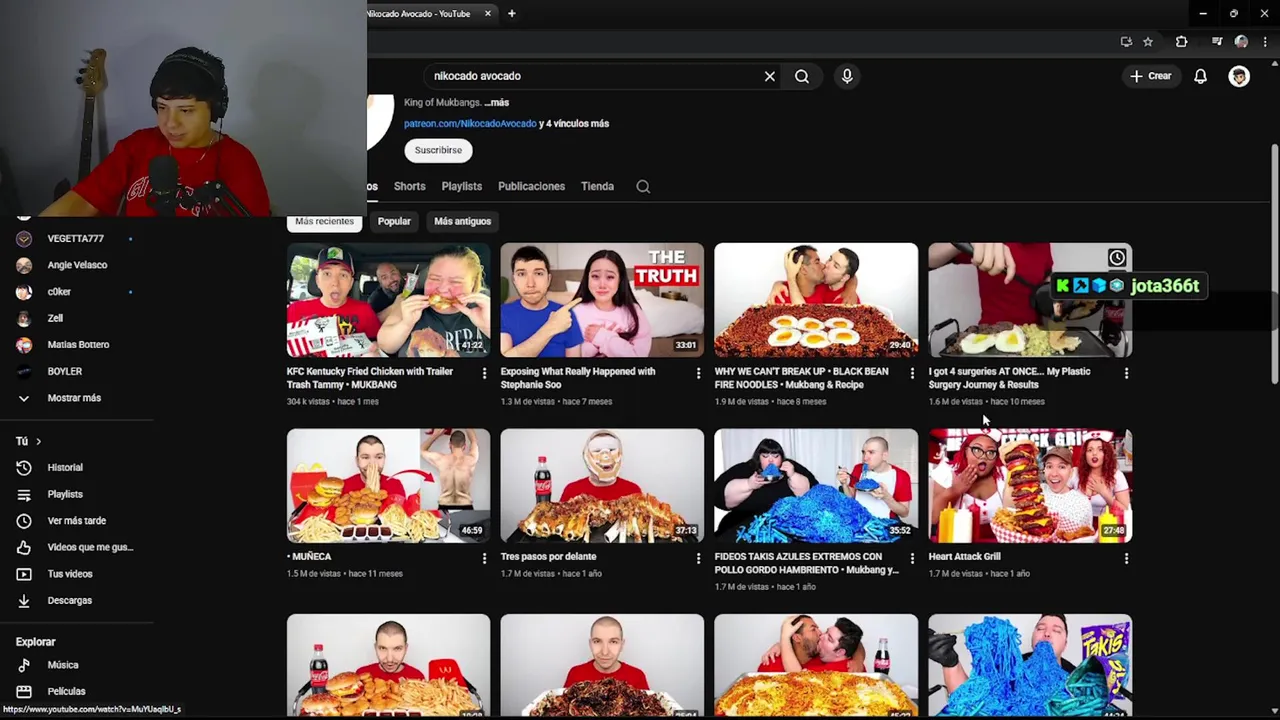
Task: Open Descargas in sidebar
Action: tap(69, 600)
